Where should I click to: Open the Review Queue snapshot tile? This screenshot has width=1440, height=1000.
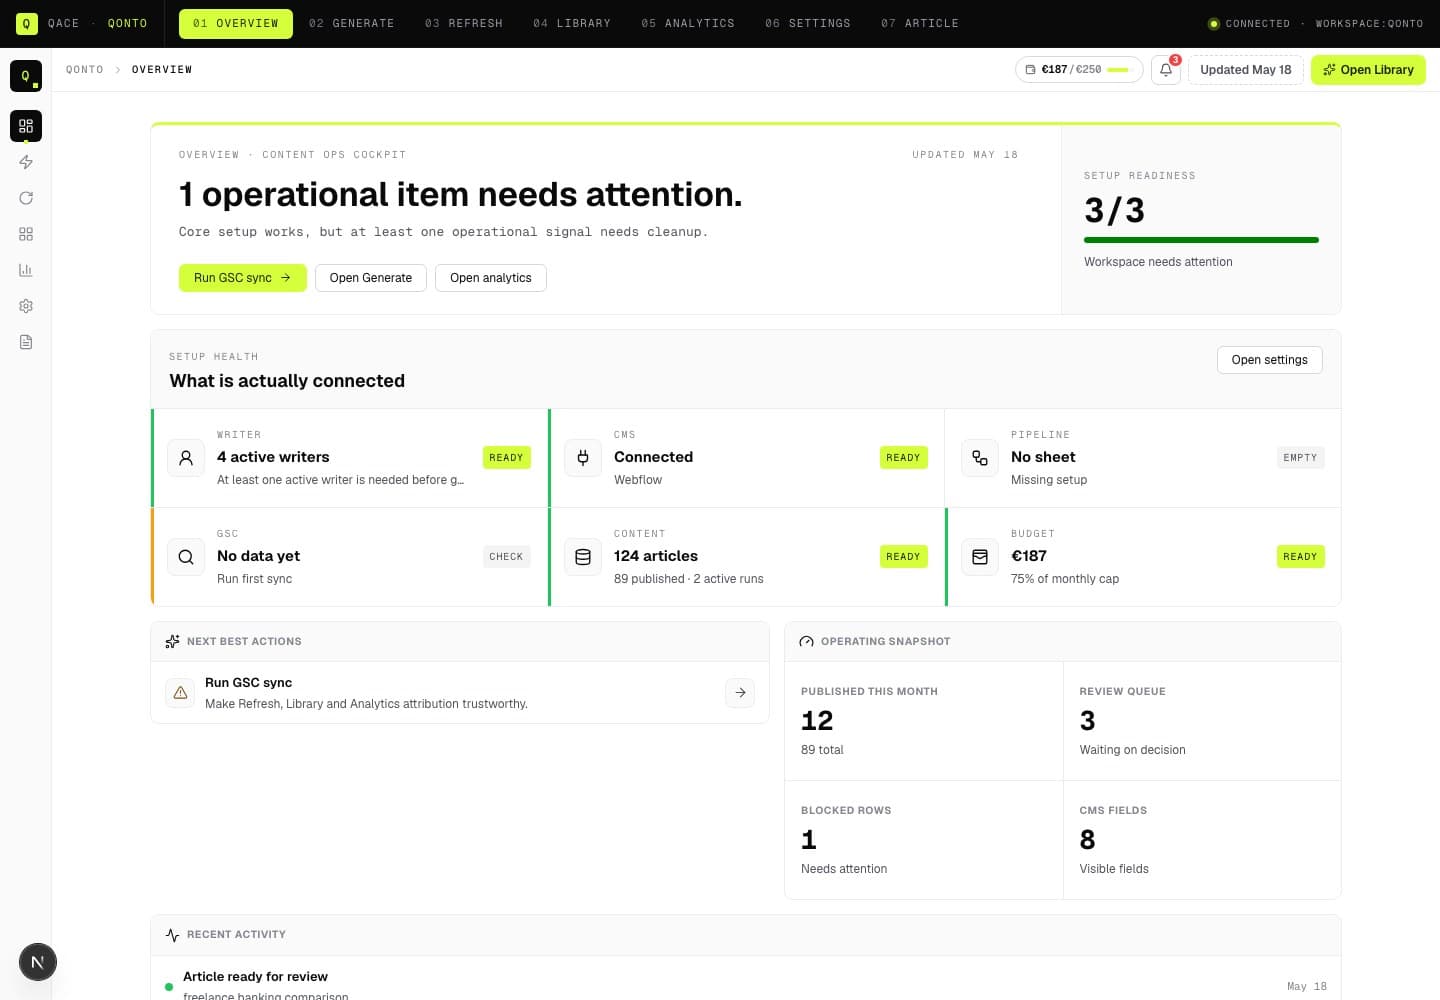[1202, 721]
